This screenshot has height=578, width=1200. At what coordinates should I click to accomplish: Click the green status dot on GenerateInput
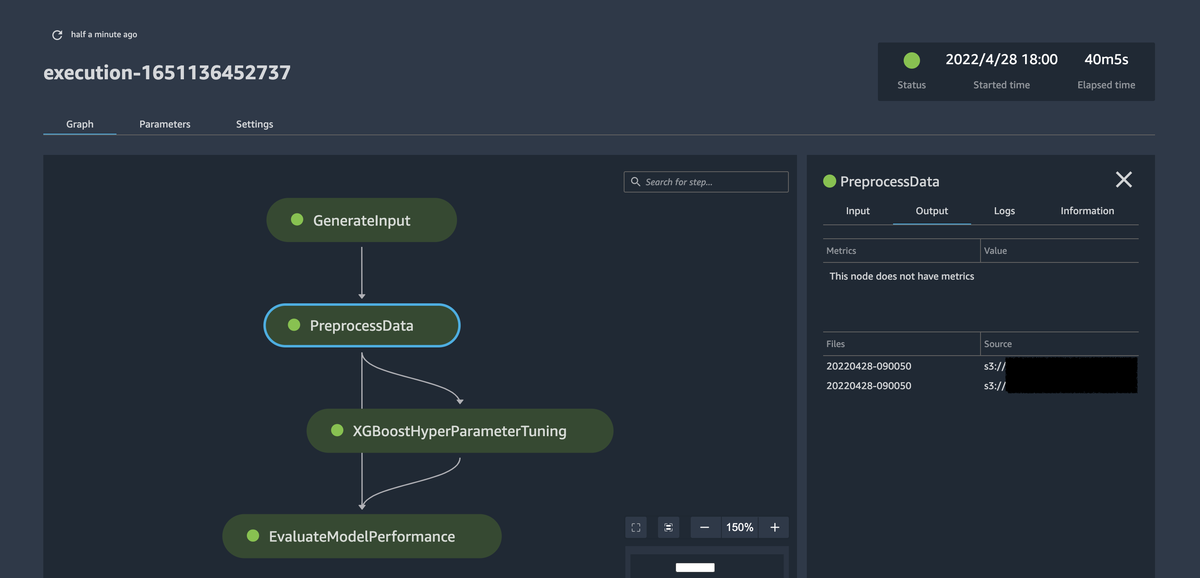click(297, 220)
